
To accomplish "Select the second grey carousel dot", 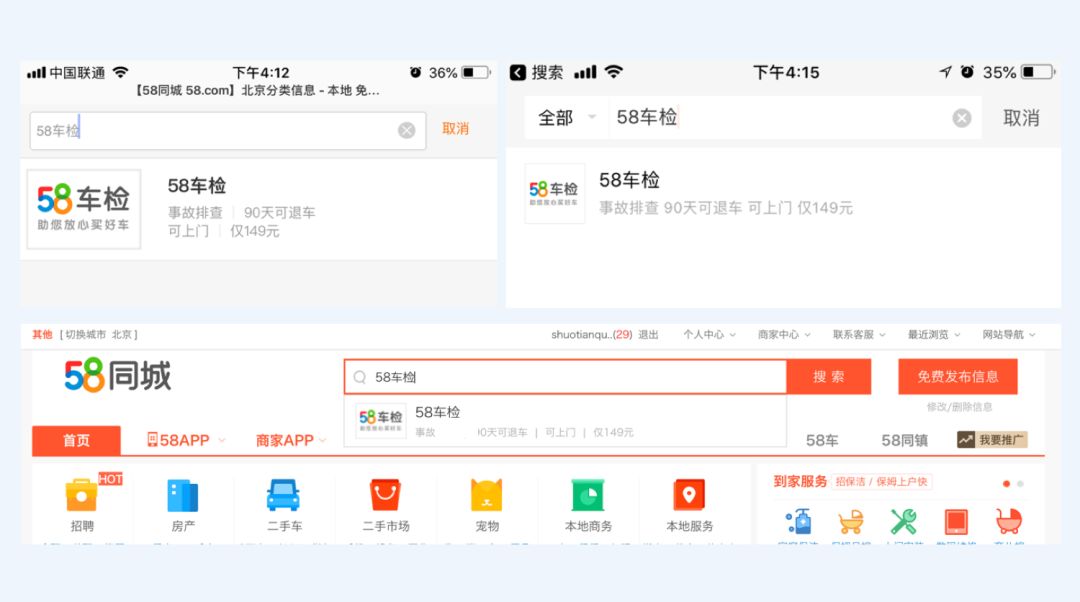I will pyautogui.click(x=1020, y=484).
